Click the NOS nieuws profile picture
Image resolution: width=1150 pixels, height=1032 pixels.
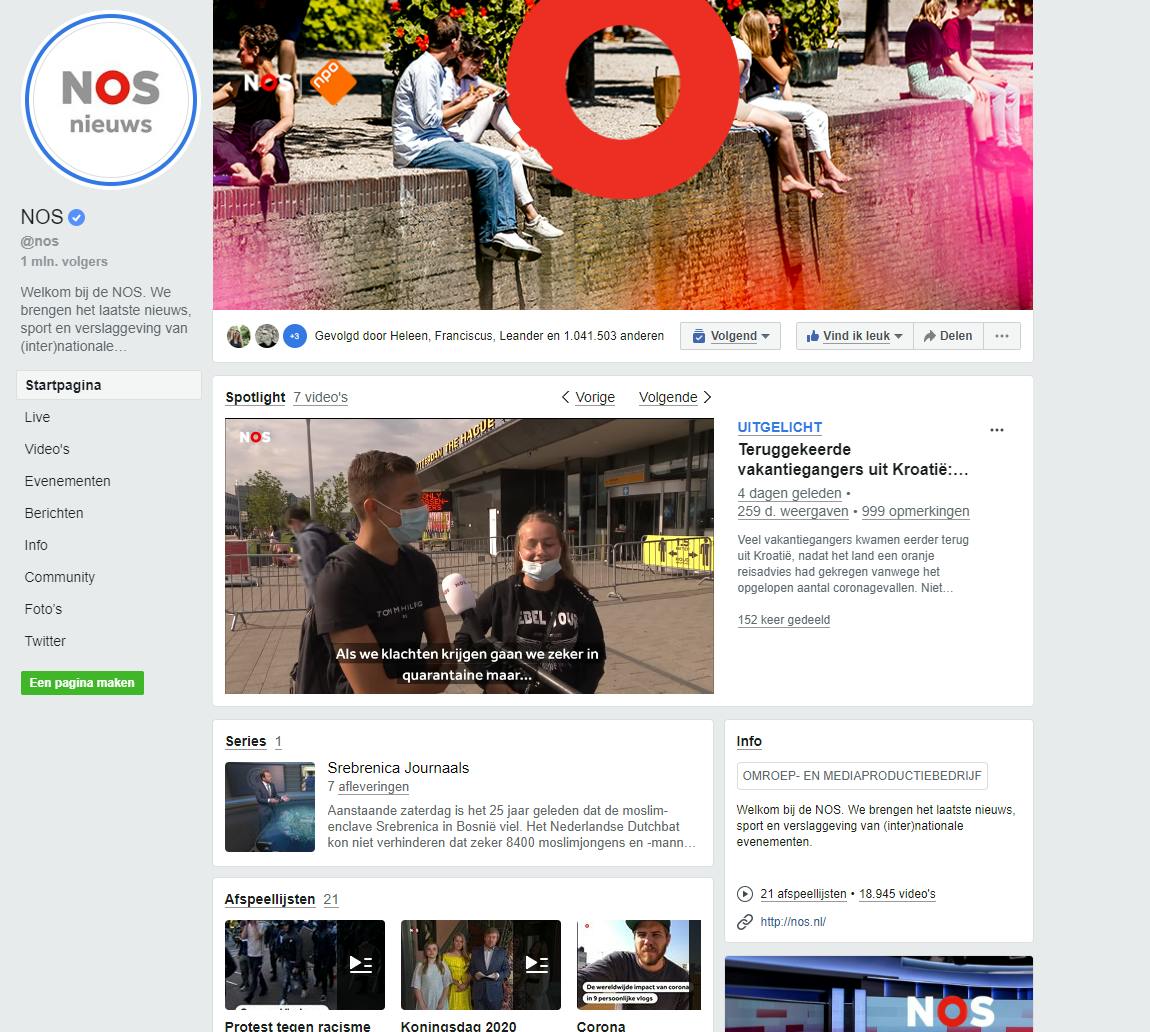click(x=110, y=98)
